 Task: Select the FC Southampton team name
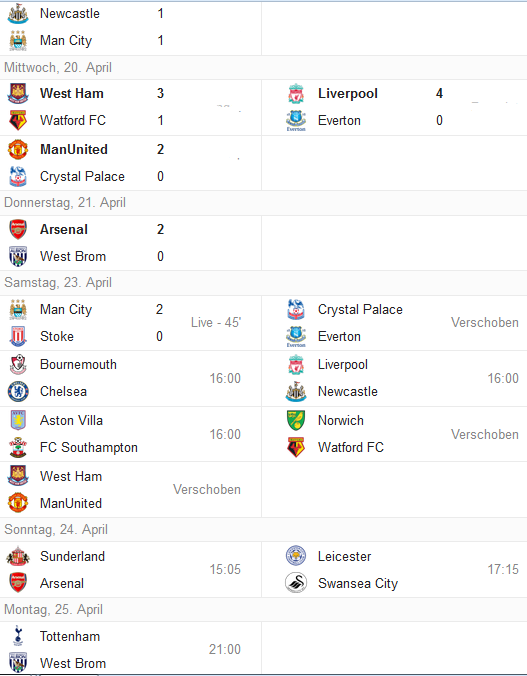coord(88,448)
